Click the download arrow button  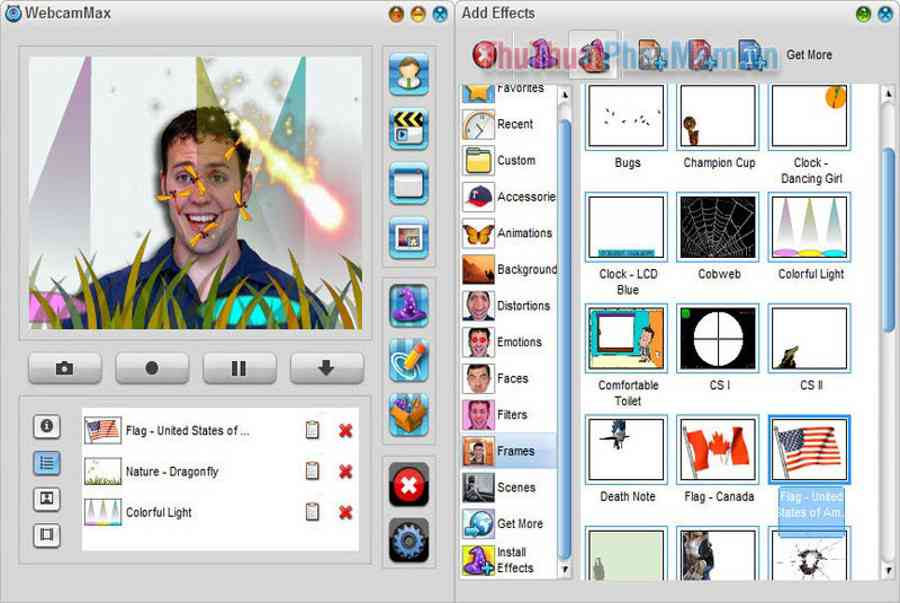click(326, 368)
